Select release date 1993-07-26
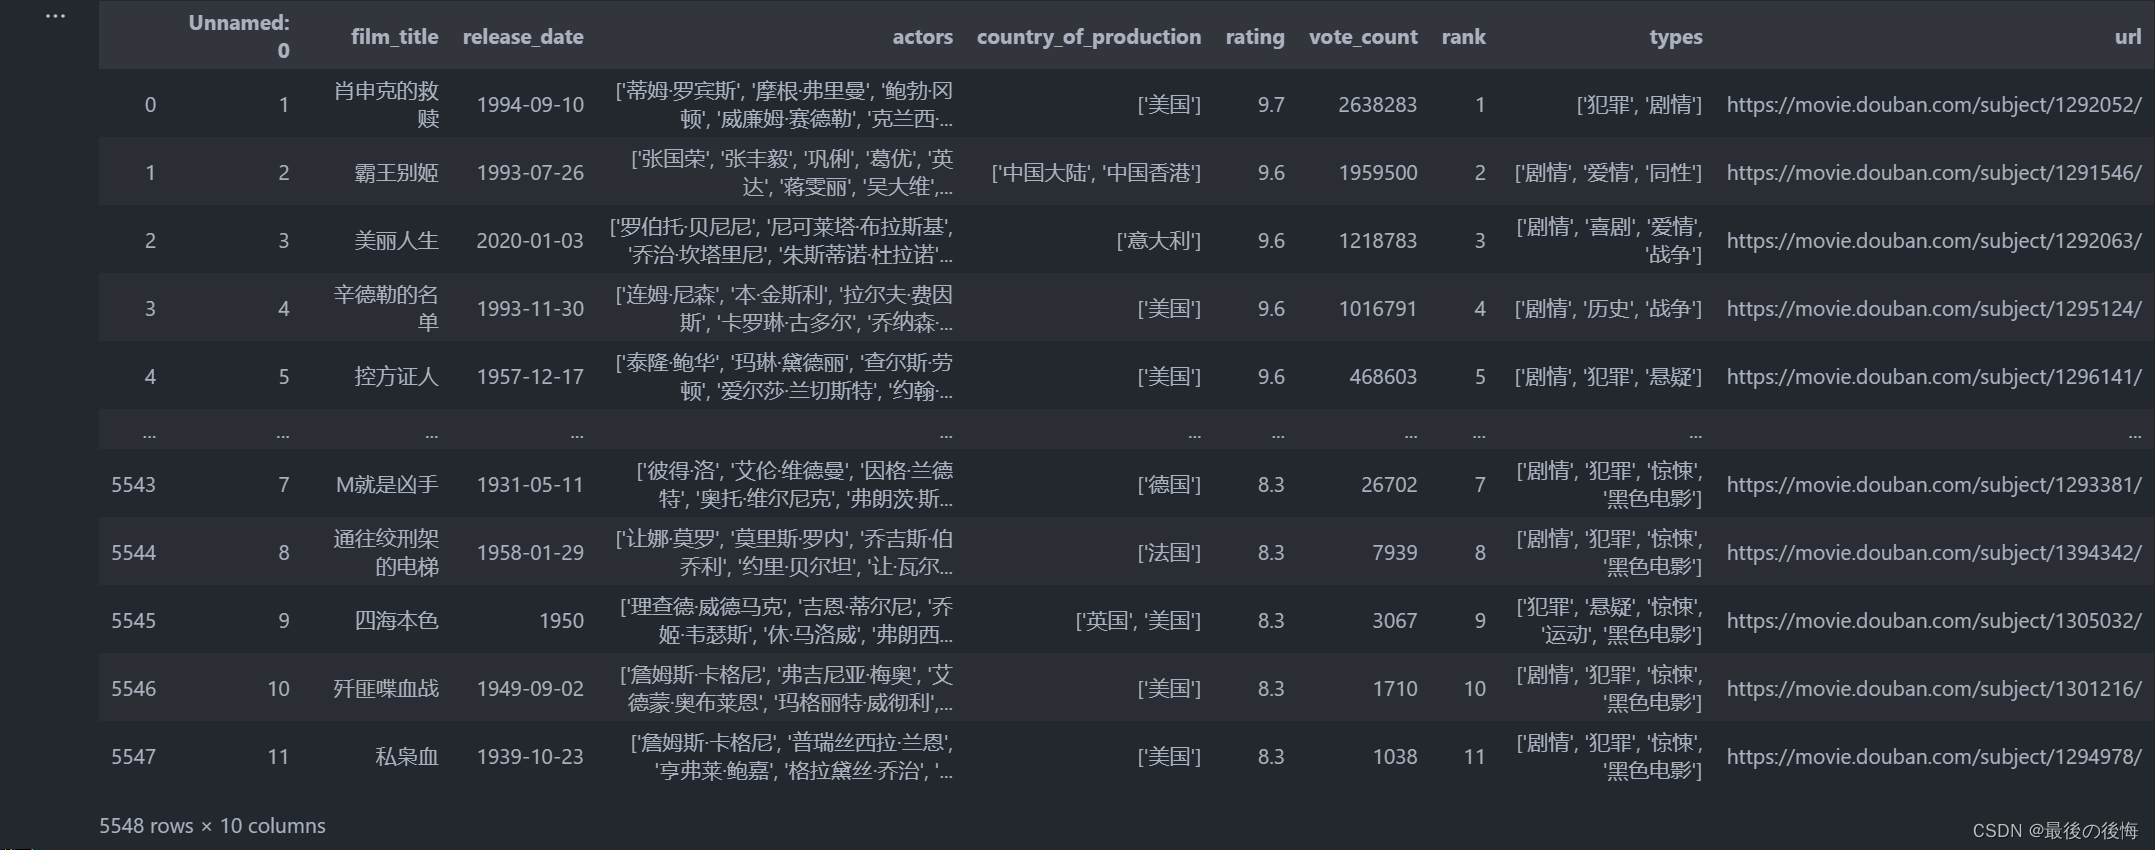The height and width of the screenshot is (850, 2155). tap(530, 173)
